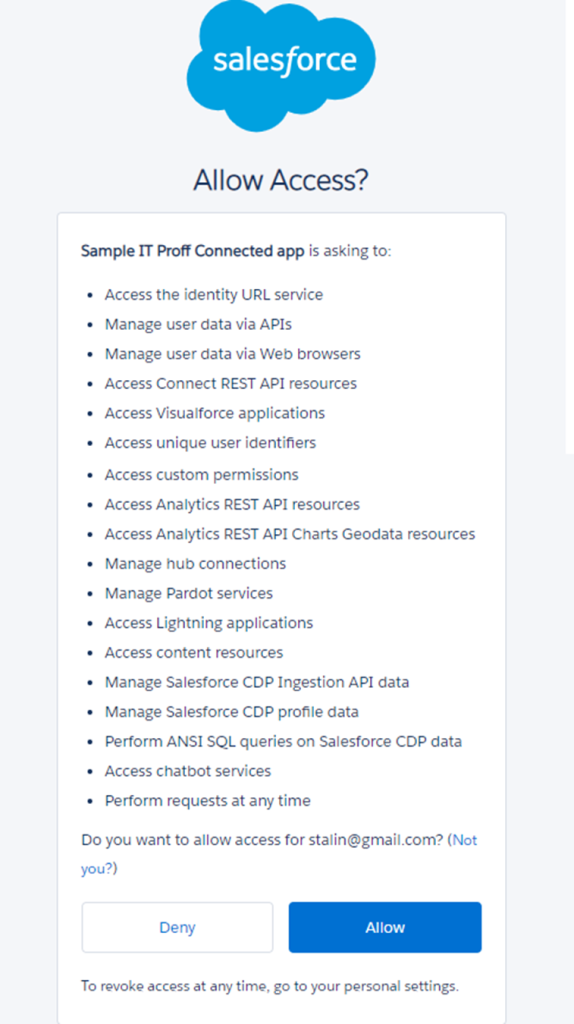The height and width of the screenshot is (1024, 574).
Task: Click "Manage user data via APIs" item
Action: (x=198, y=324)
